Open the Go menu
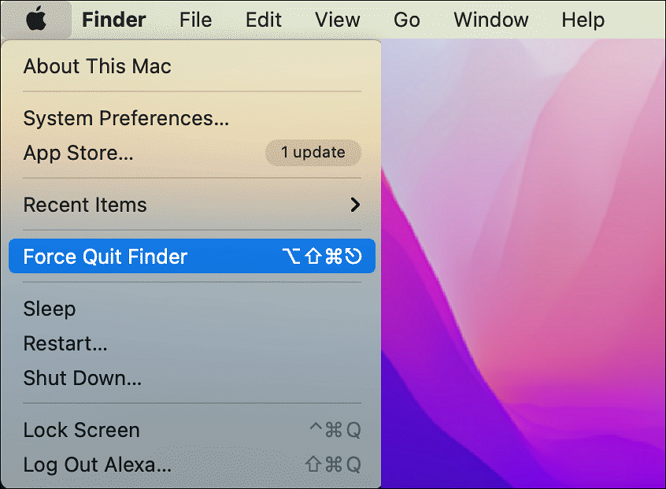This screenshot has width=666, height=489. [x=406, y=20]
